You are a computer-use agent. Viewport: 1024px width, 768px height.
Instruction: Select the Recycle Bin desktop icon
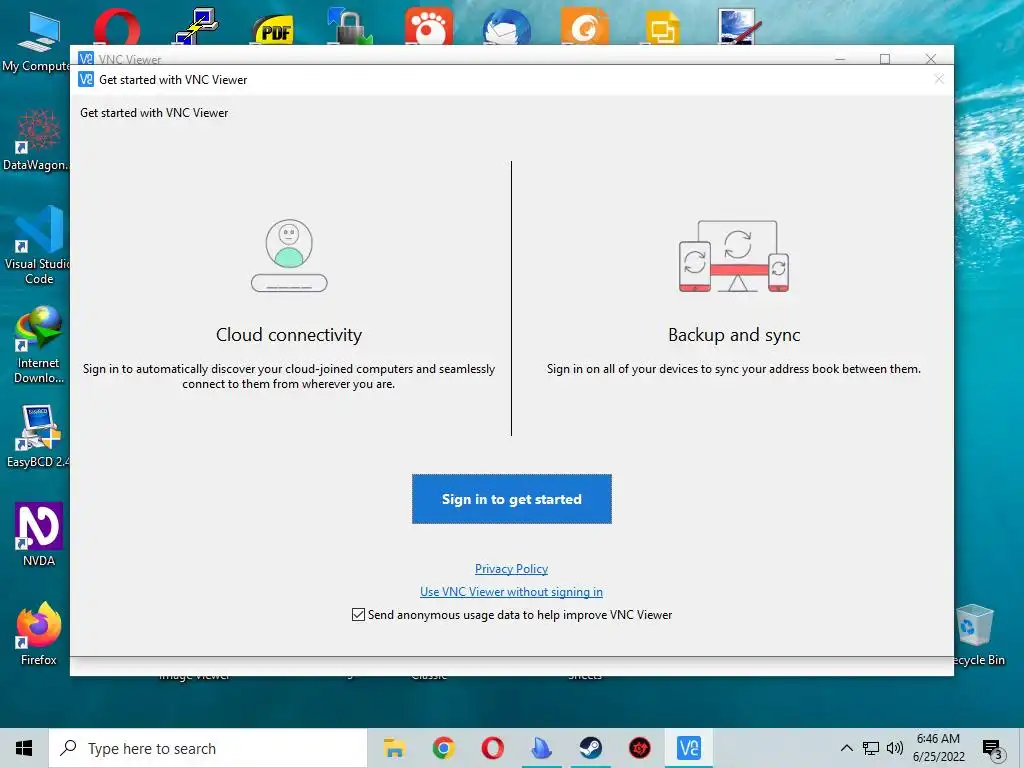(x=978, y=635)
